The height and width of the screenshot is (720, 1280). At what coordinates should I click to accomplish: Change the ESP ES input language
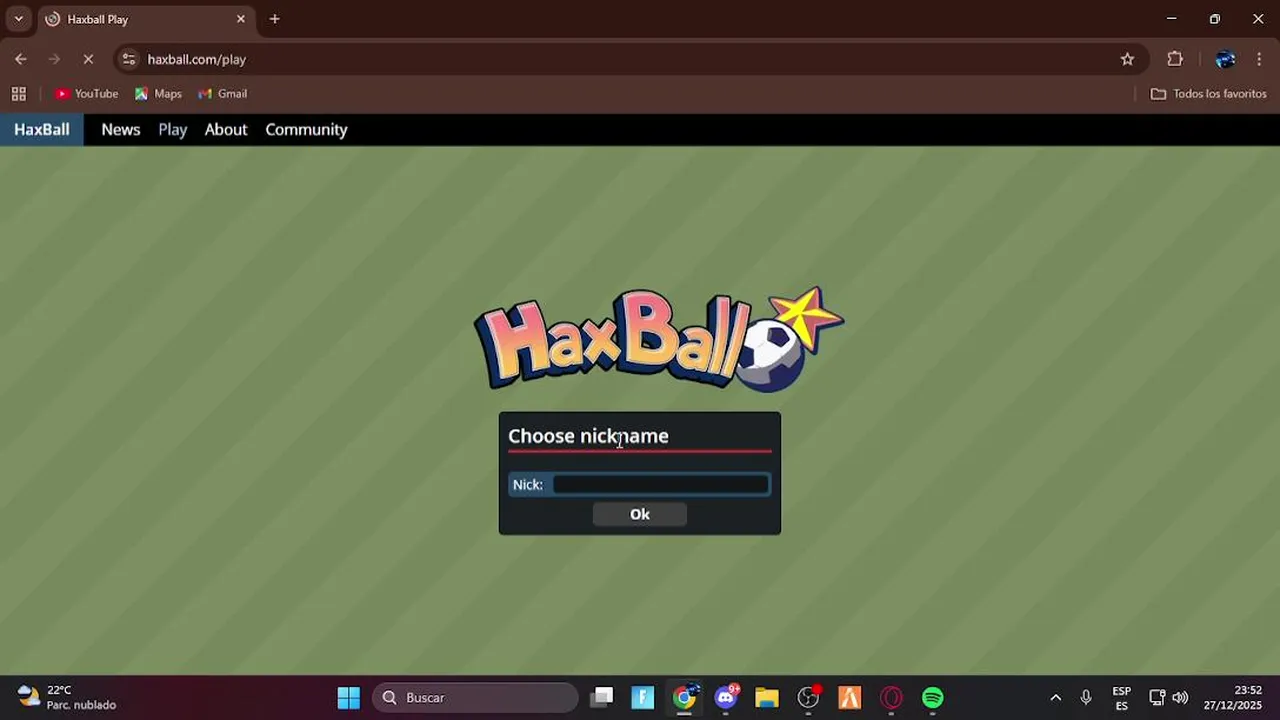pos(1122,698)
